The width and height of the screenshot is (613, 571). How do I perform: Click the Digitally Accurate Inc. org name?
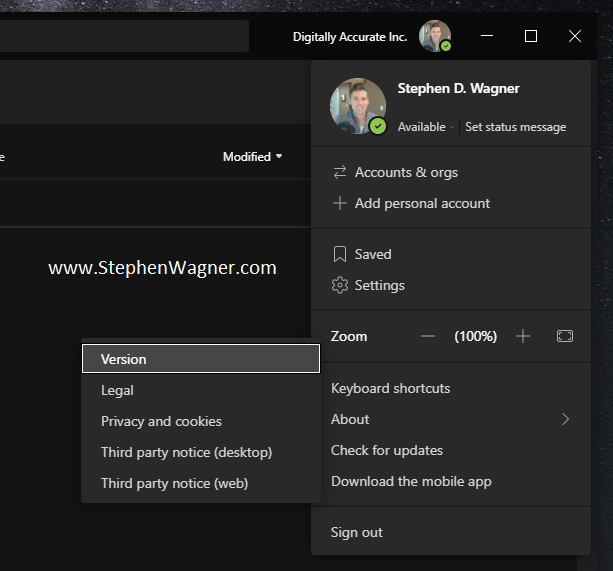tap(350, 37)
